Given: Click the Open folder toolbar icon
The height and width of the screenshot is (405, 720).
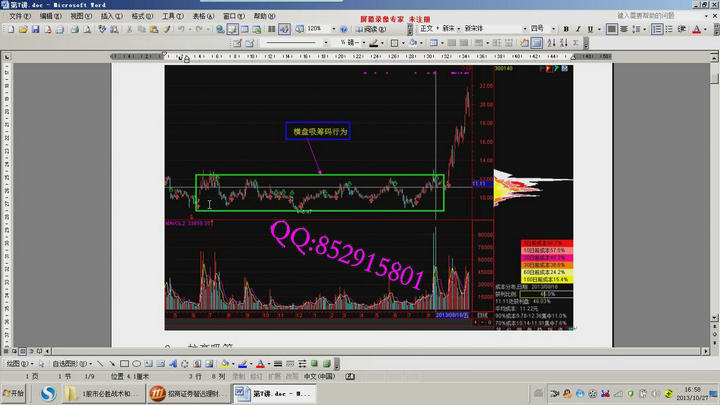Looking at the screenshot, I should click(23, 30).
